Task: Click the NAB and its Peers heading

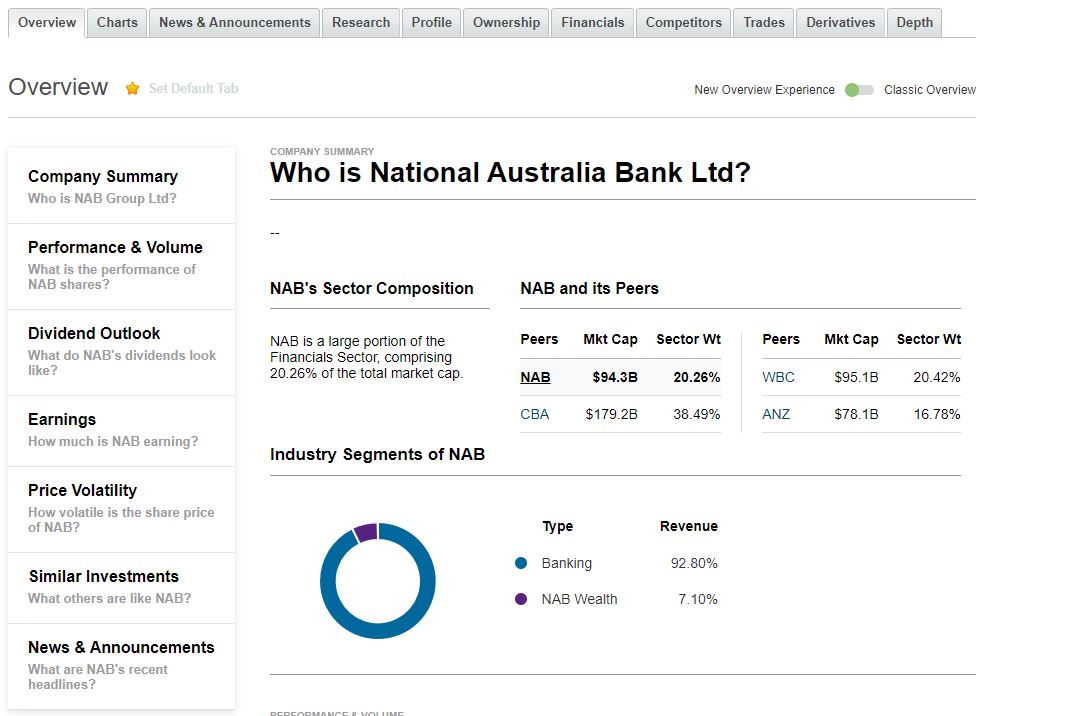Action: (590, 288)
